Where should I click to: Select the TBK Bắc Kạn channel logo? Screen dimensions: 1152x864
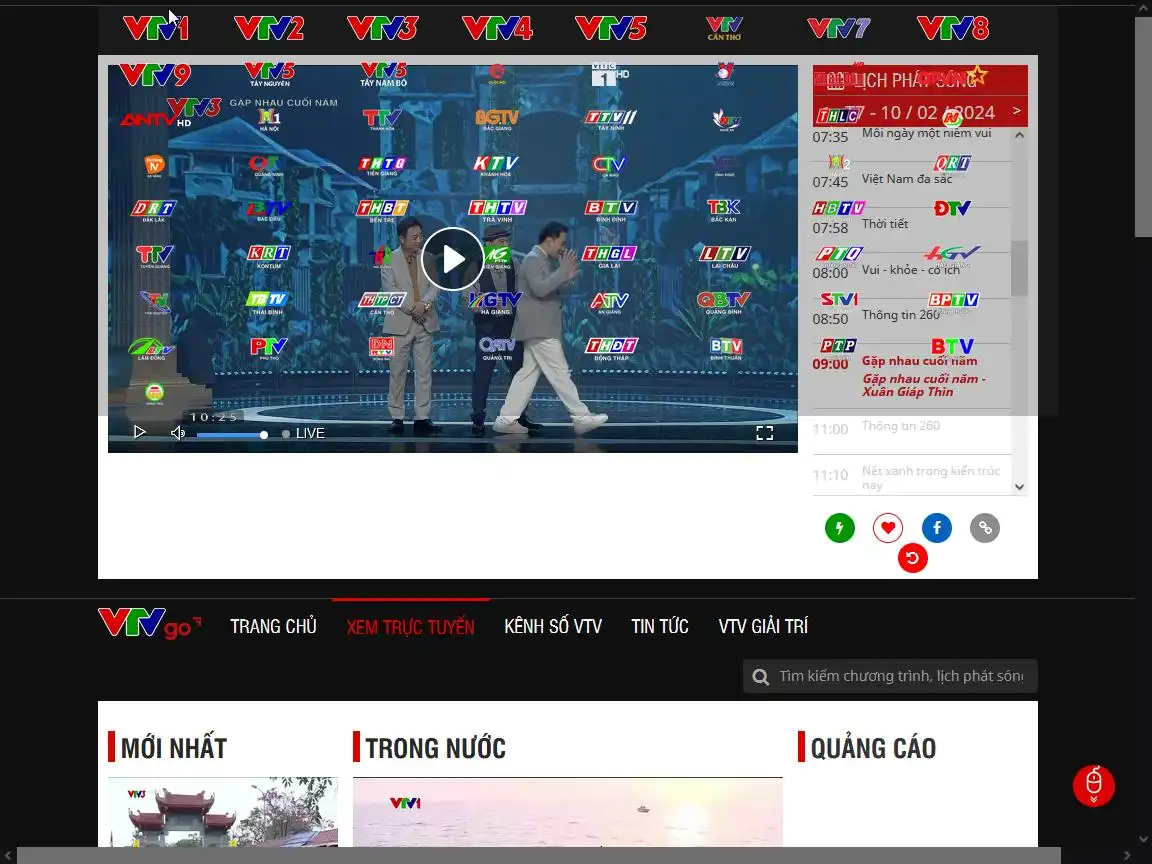[x=724, y=210]
